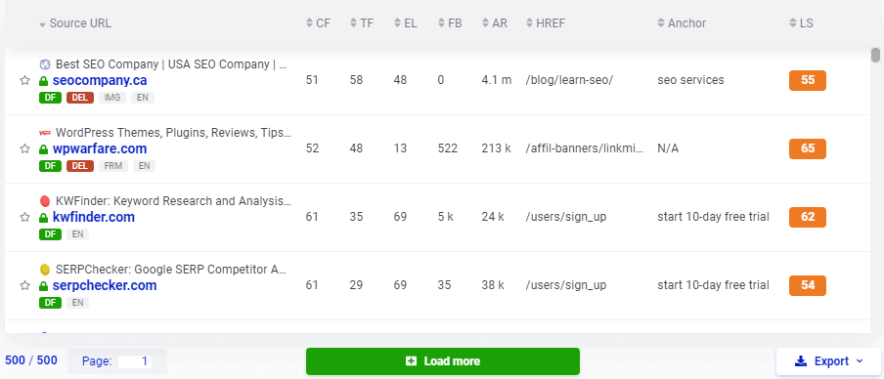884x379 pixels.
Task: Click the star icon beside serpchecker.com
Action: (x=24, y=285)
